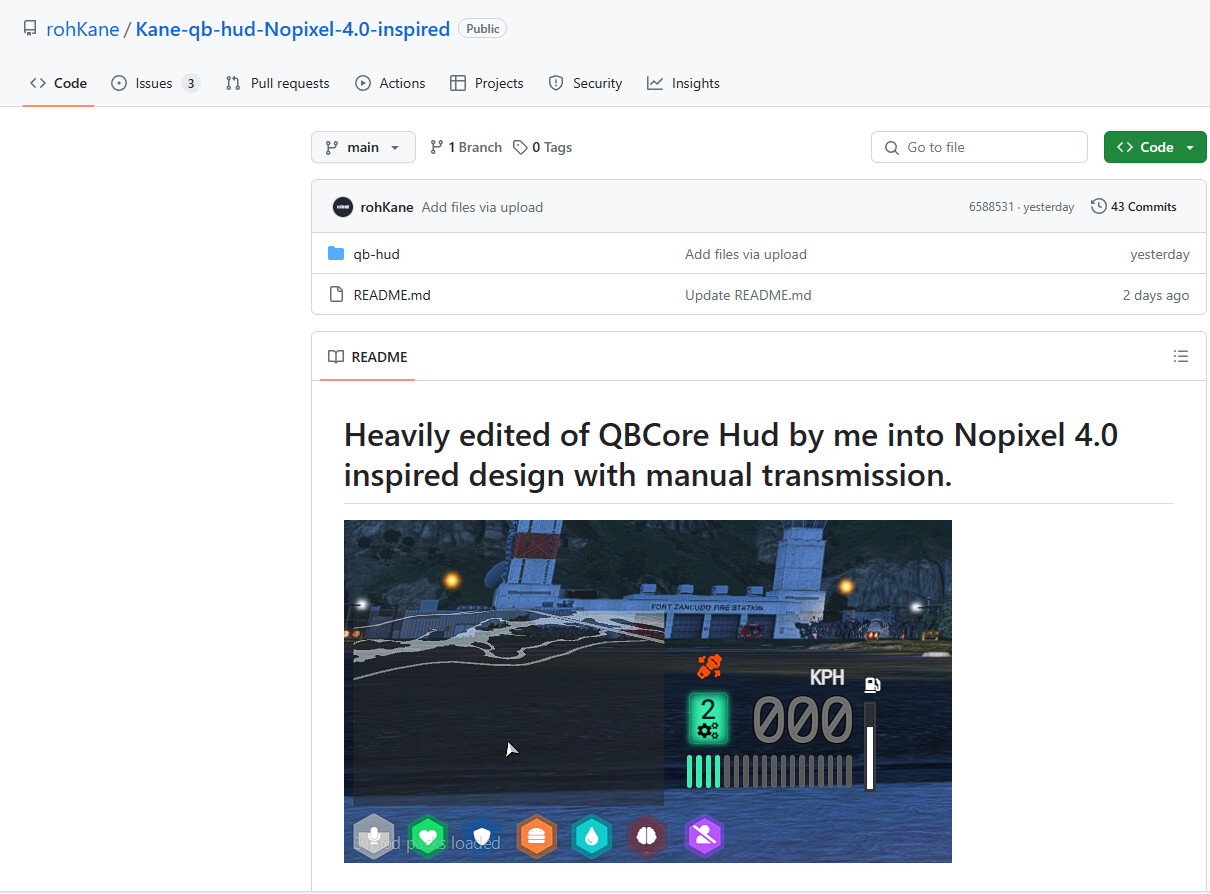View the 1 Branch link
The image size is (1210, 894).
(466, 147)
